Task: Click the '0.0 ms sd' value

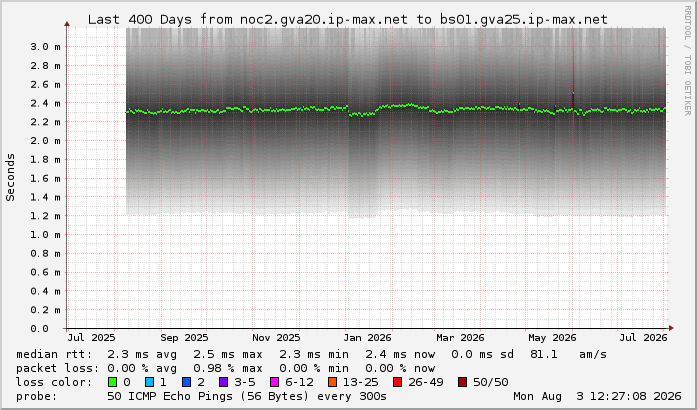Action: [483, 354]
